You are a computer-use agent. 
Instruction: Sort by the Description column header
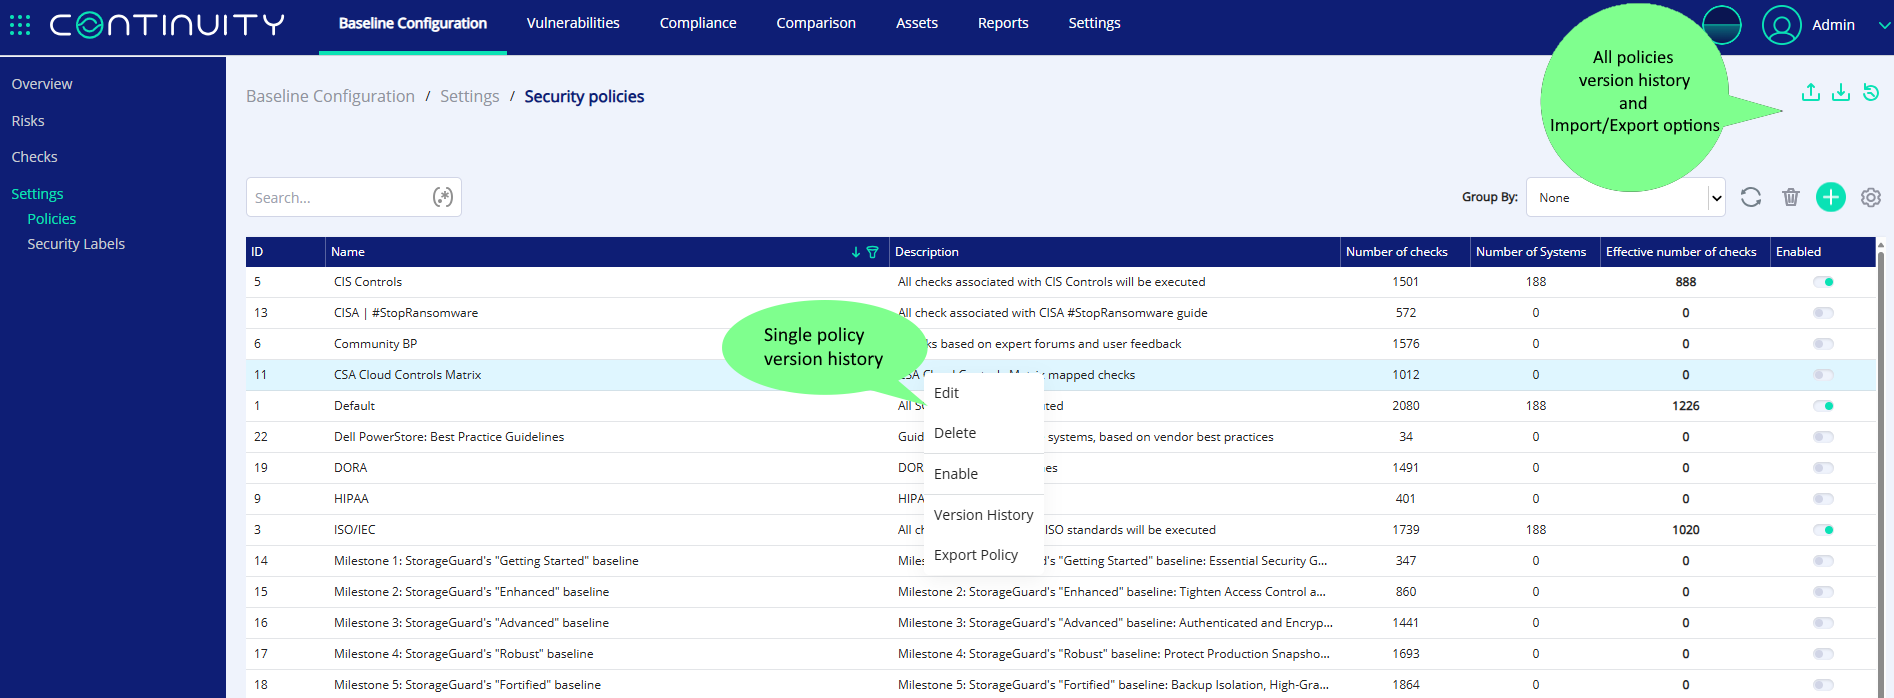pos(1114,252)
